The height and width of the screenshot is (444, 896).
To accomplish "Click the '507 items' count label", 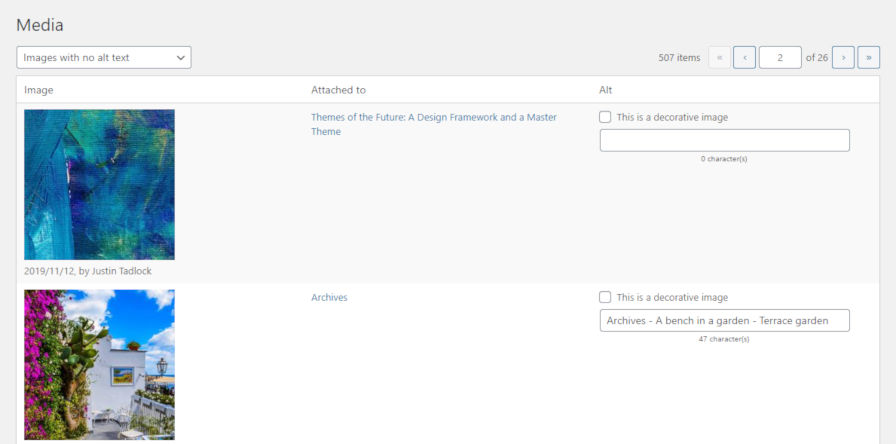I will coord(679,58).
